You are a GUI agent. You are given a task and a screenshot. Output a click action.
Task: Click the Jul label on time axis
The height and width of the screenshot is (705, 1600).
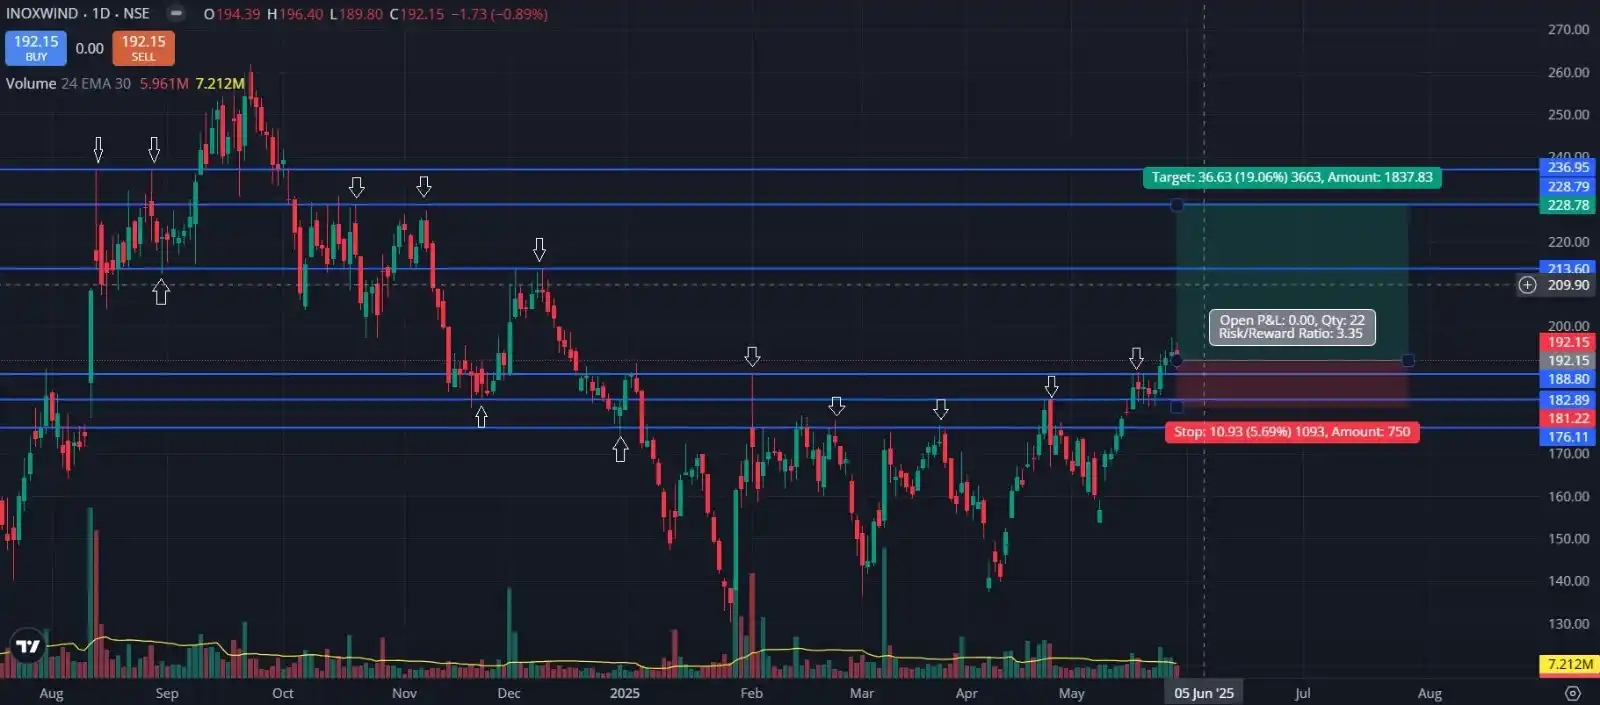point(1302,693)
